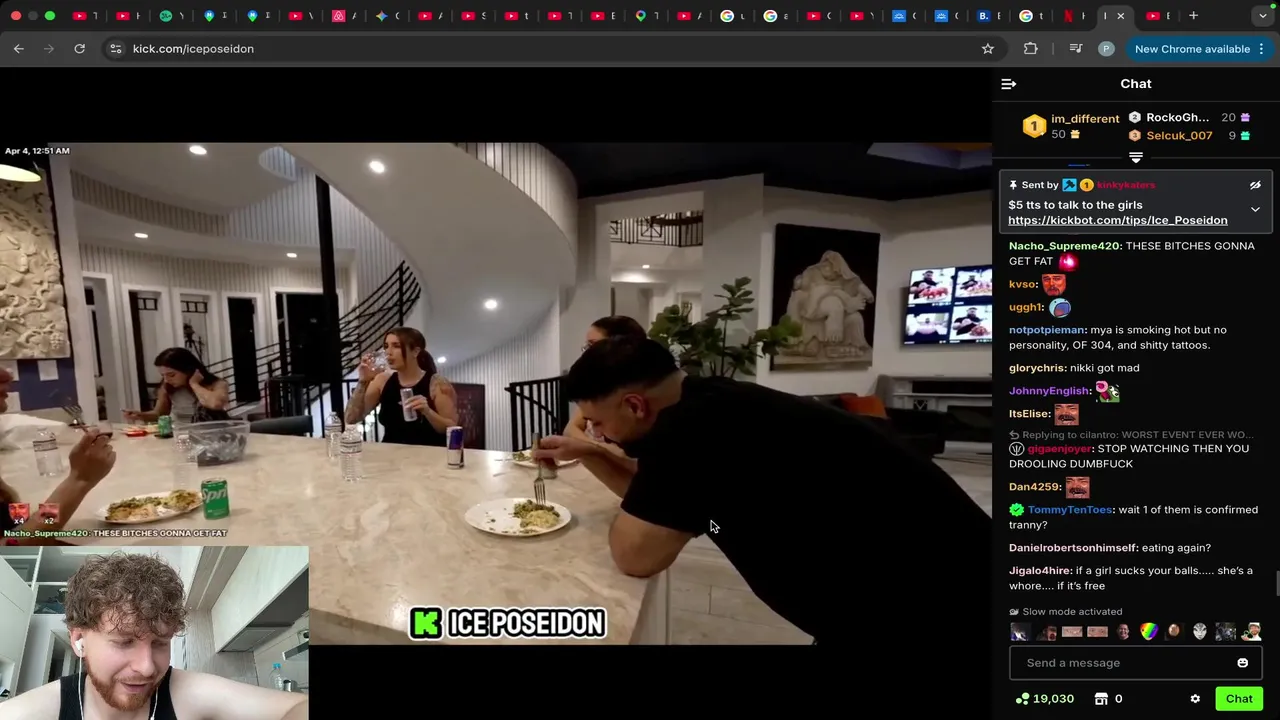1280x720 pixels.
Task: Collapse the chat panel with the arrow icon
Action: tap(1008, 84)
